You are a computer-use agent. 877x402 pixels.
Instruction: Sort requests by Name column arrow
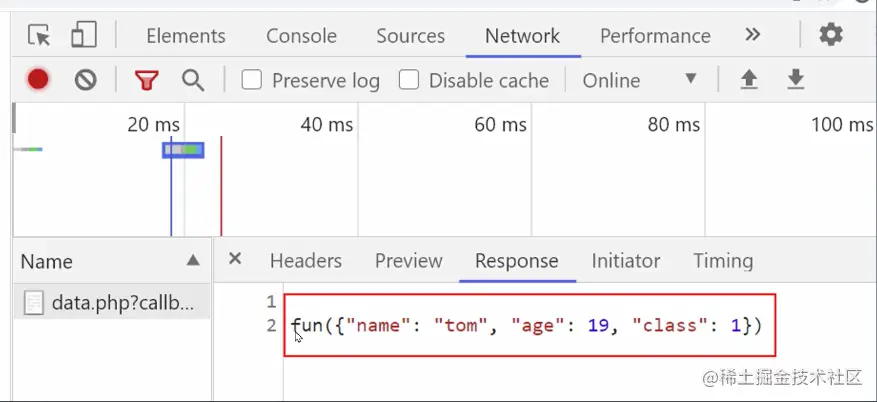tap(193, 261)
